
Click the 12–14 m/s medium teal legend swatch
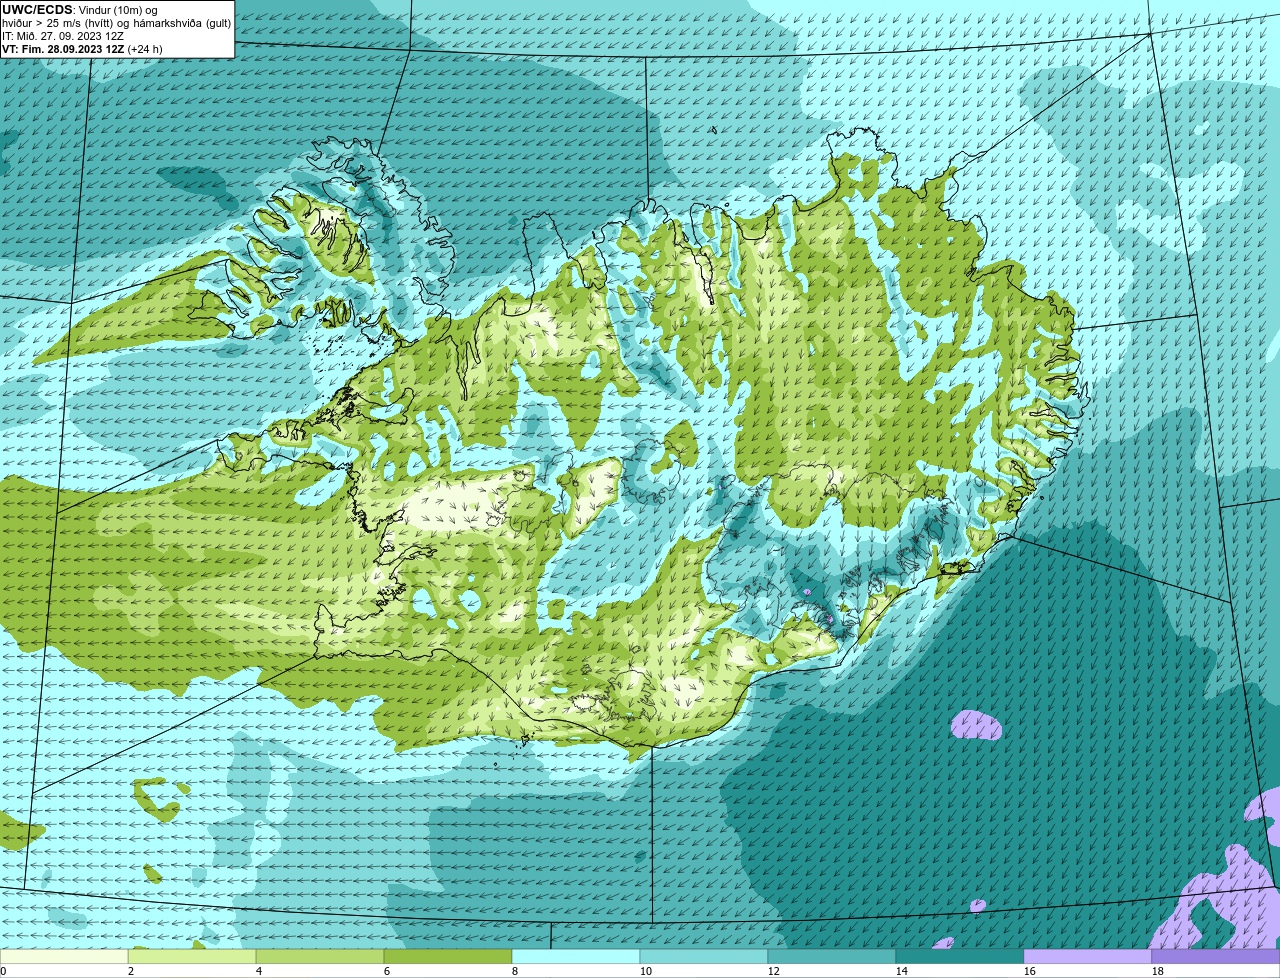tap(832, 957)
